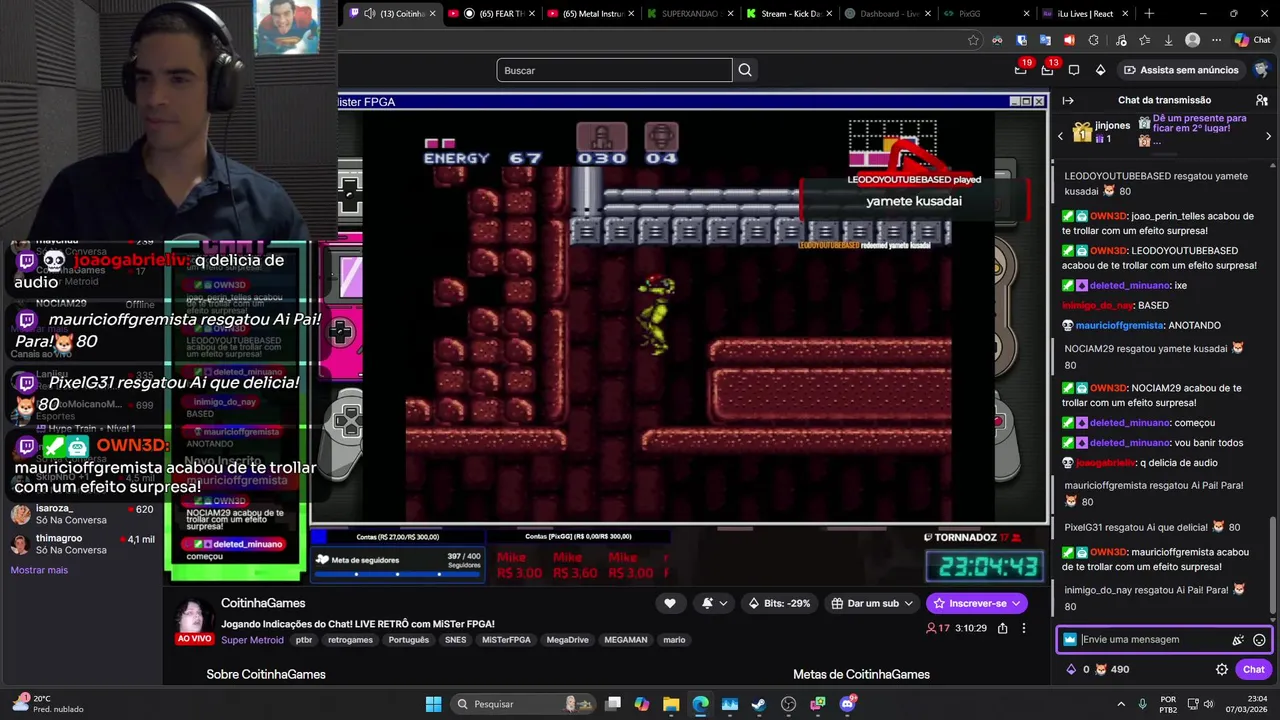
Task: Open the CoitinhaGames channel name link
Action: point(263,603)
